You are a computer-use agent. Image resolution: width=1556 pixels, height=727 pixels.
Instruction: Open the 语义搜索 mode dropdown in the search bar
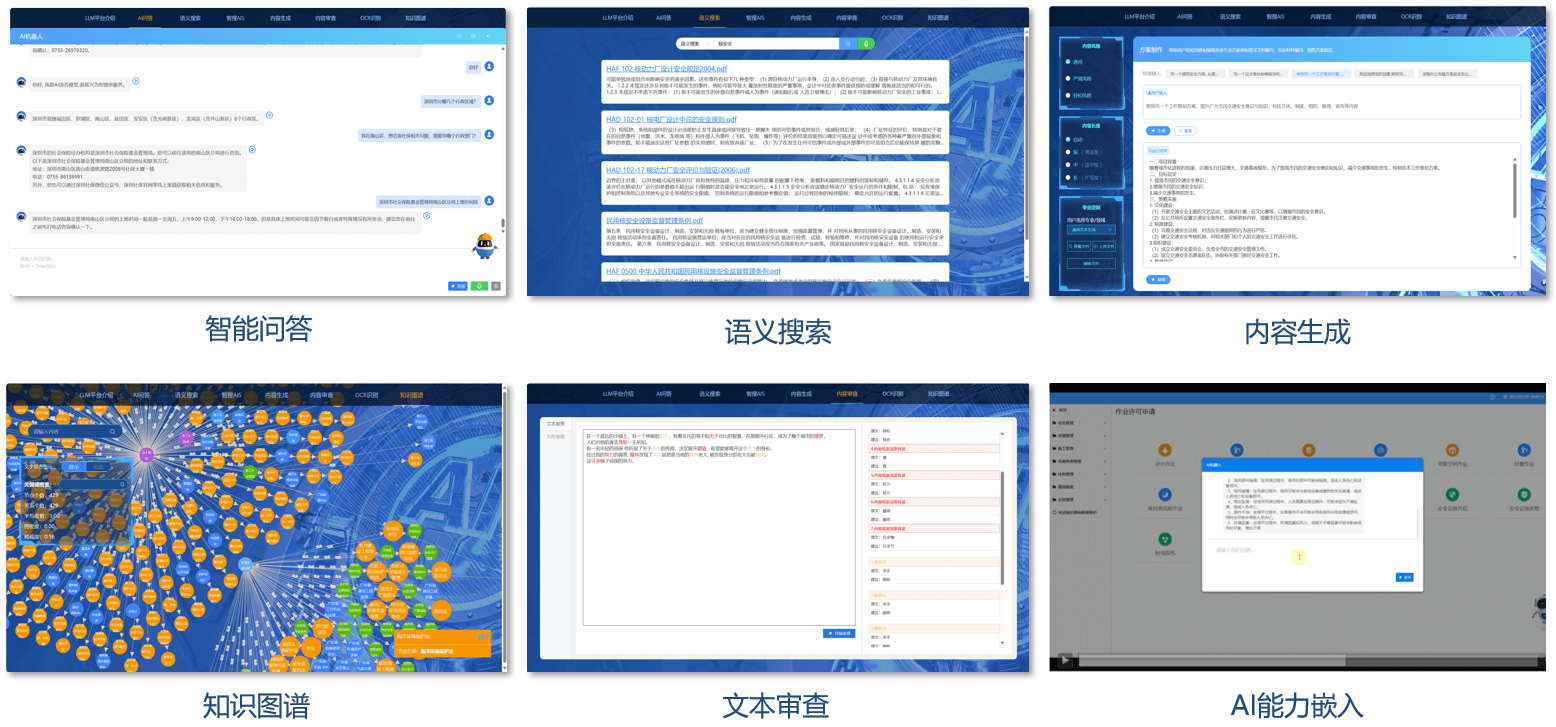pyautogui.click(x=694, y=44)
